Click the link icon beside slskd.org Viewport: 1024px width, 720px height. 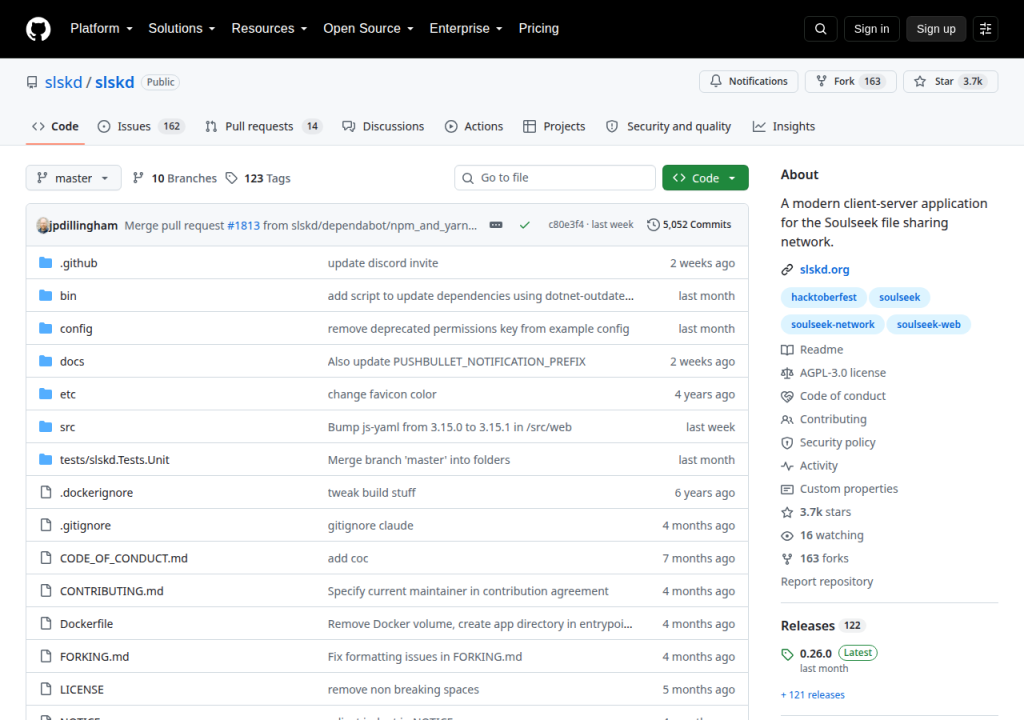[x=787, y=269]
